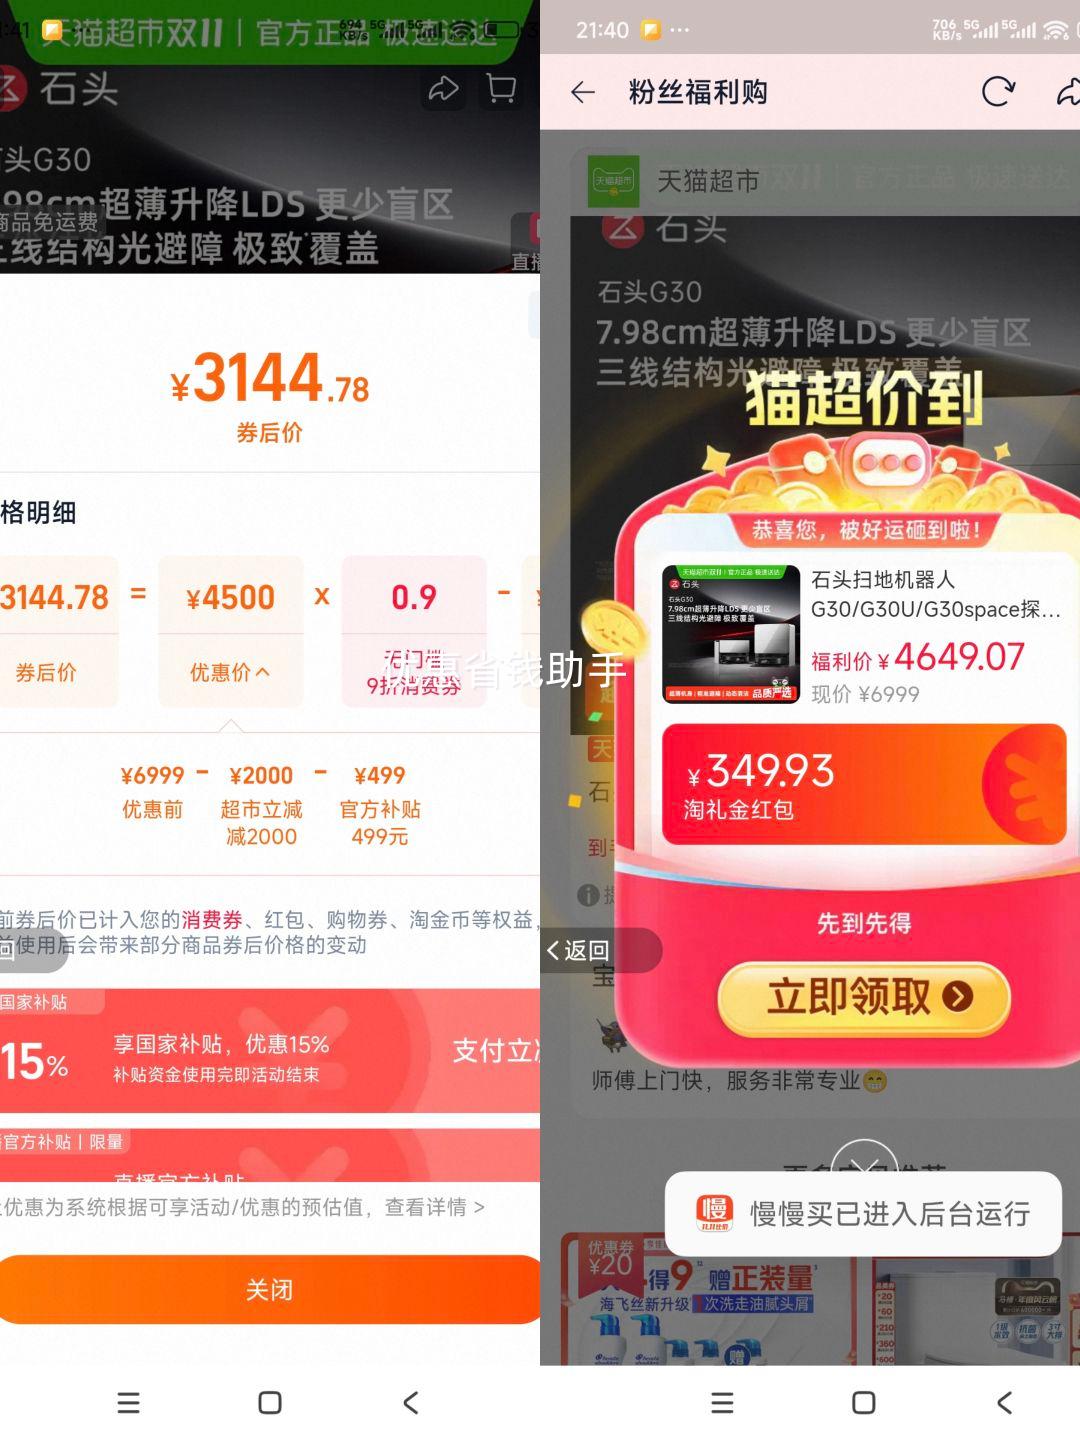
Task: Open the 石头扫地机器人 product thumbnail
Action: (x=731, y=635)
